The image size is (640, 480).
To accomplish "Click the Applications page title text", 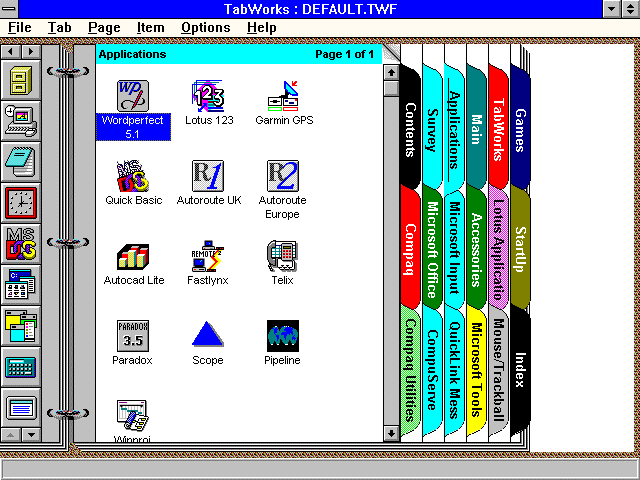I will click(132, 54).
